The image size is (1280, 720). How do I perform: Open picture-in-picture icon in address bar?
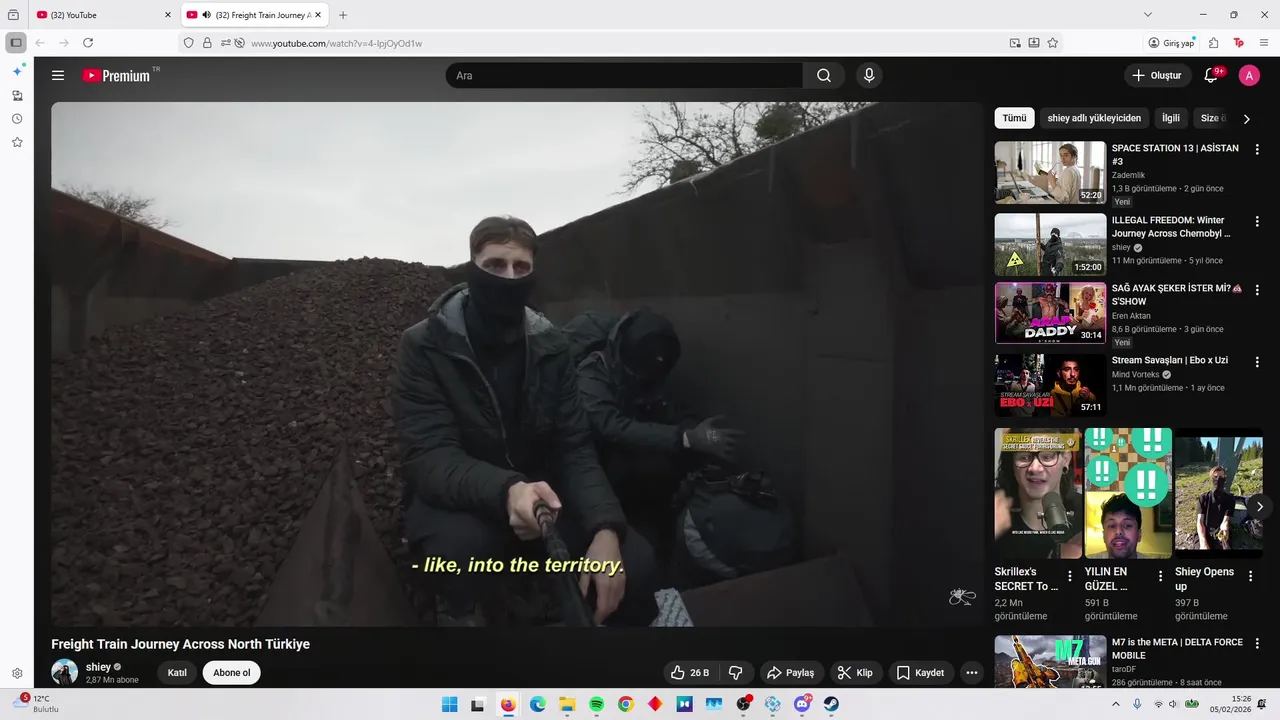[x=1015, y=43]
